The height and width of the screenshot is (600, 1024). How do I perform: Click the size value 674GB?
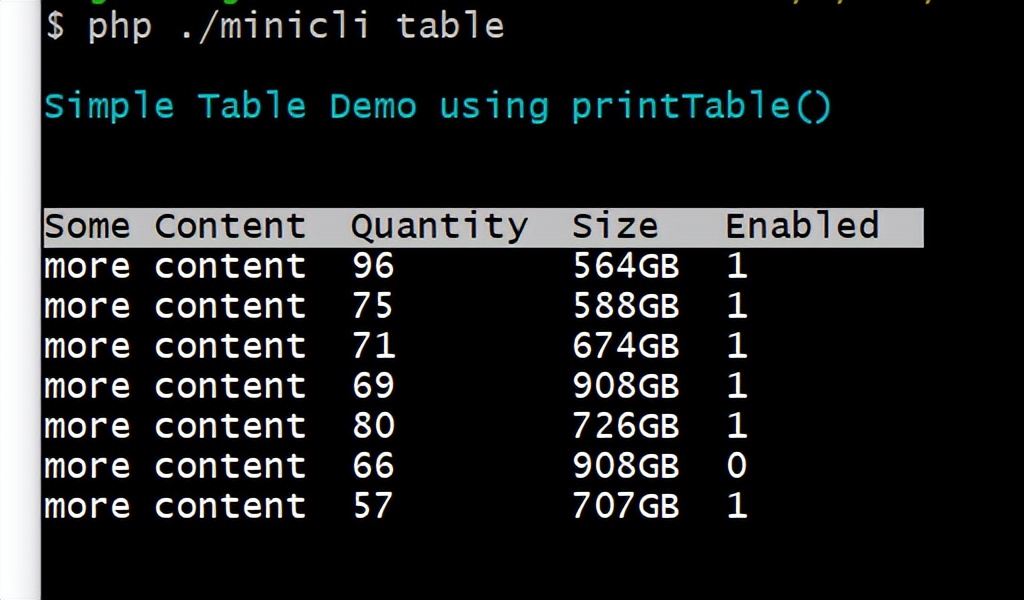[626, 346]
